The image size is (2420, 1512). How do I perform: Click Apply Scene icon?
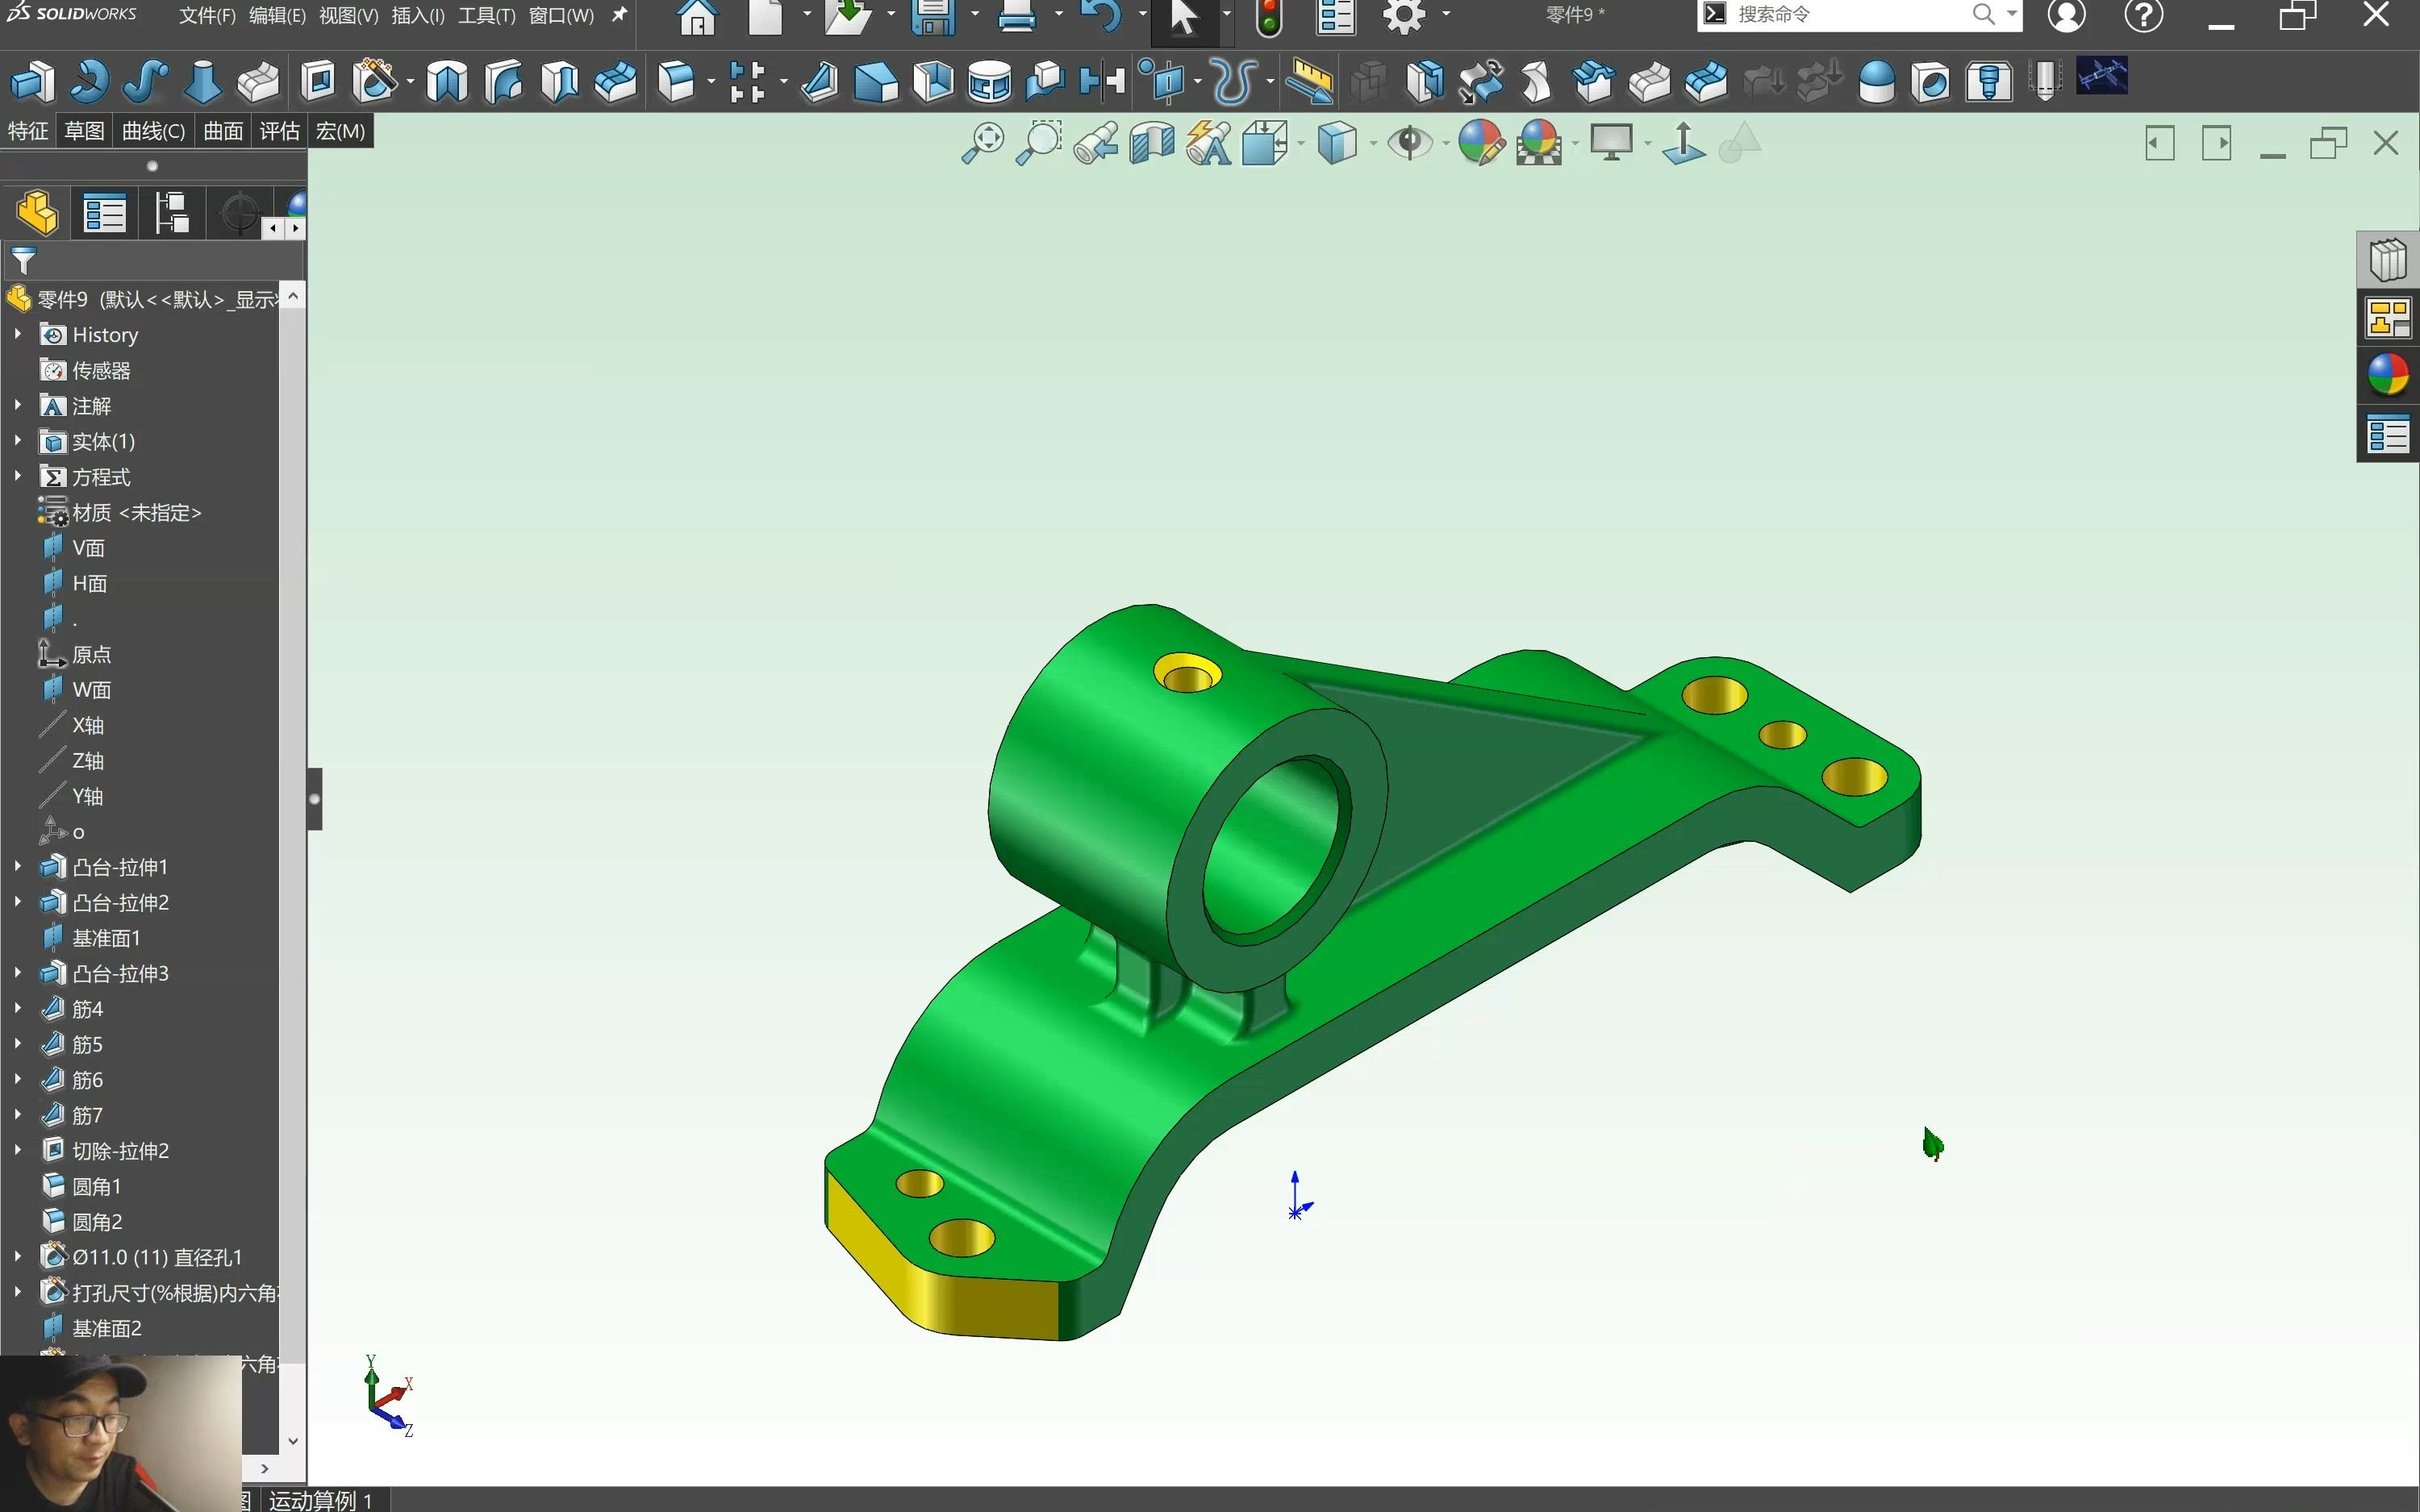pyautogui.click(x=1539, y=144)
